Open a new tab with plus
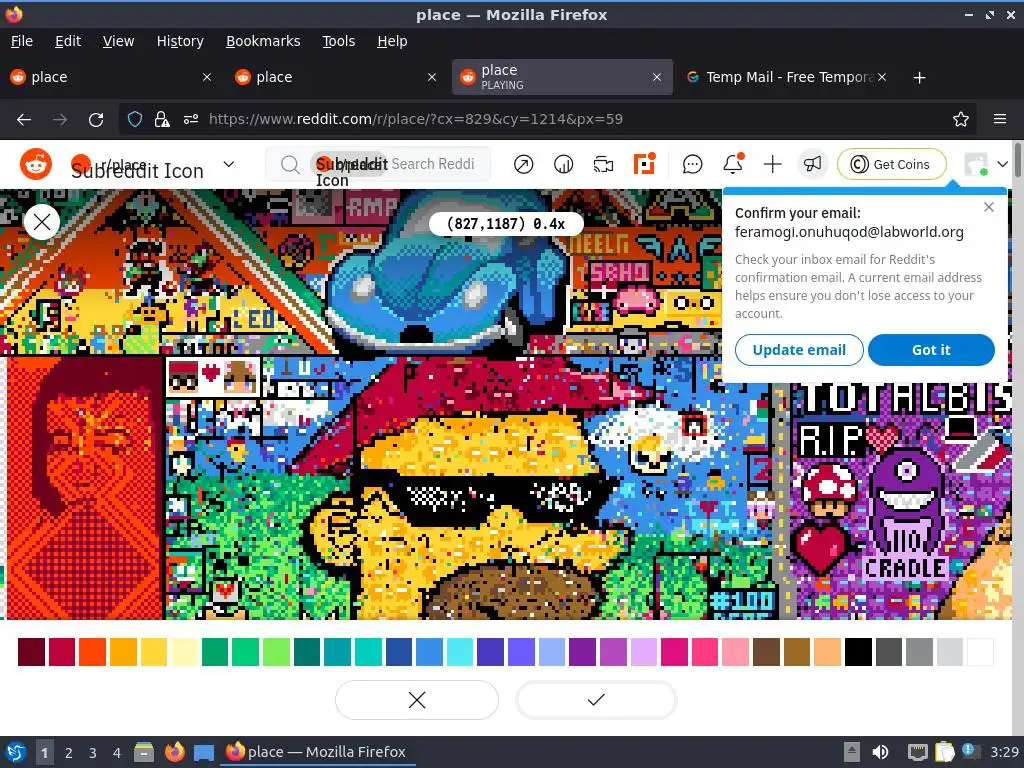1024x768 pixels. [x=920, y=78]
